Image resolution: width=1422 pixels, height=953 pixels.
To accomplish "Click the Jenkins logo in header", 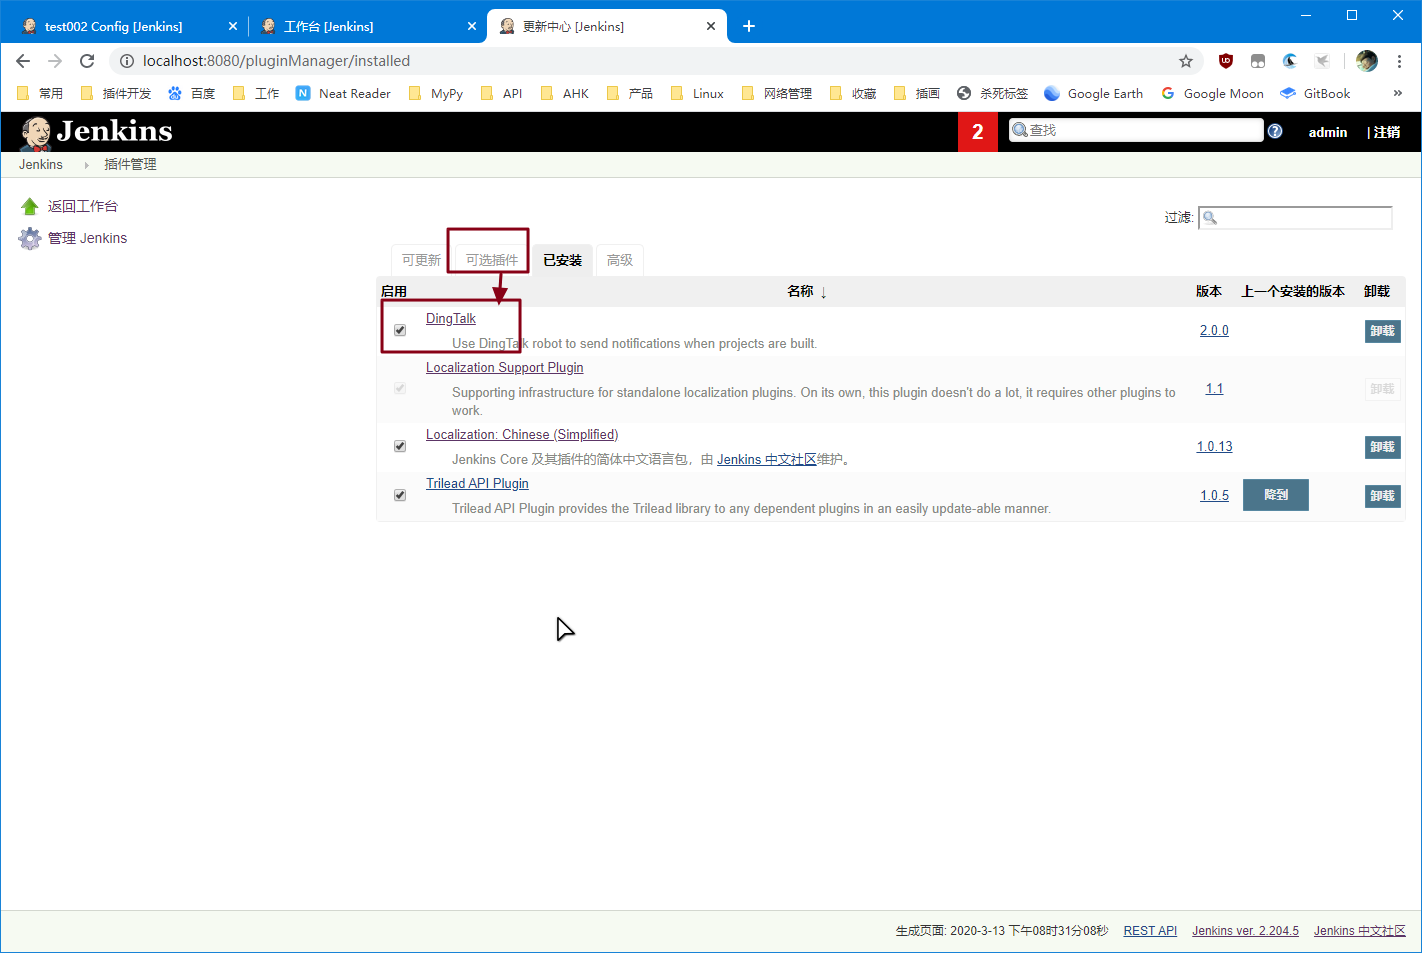I will [x=96, y=132].
